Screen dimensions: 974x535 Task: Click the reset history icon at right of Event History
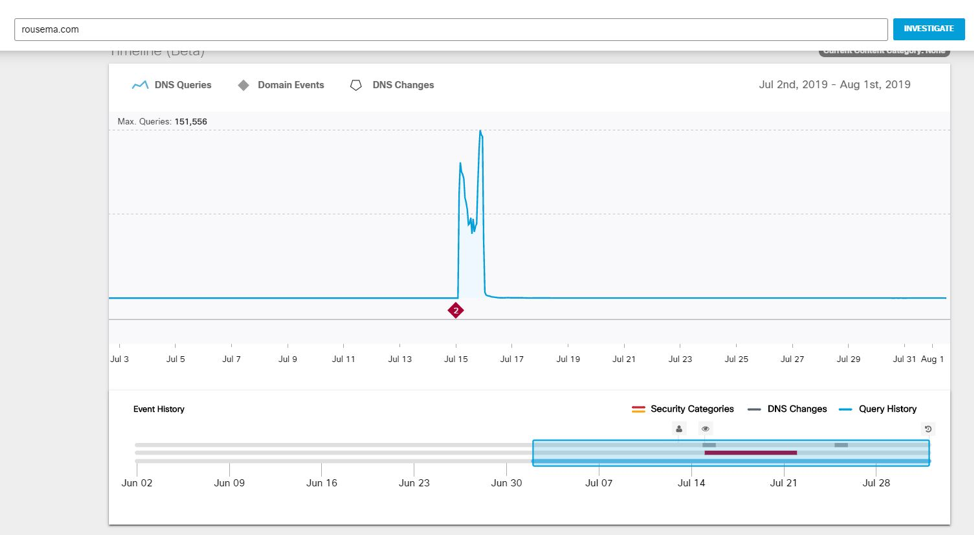(928, 429)
